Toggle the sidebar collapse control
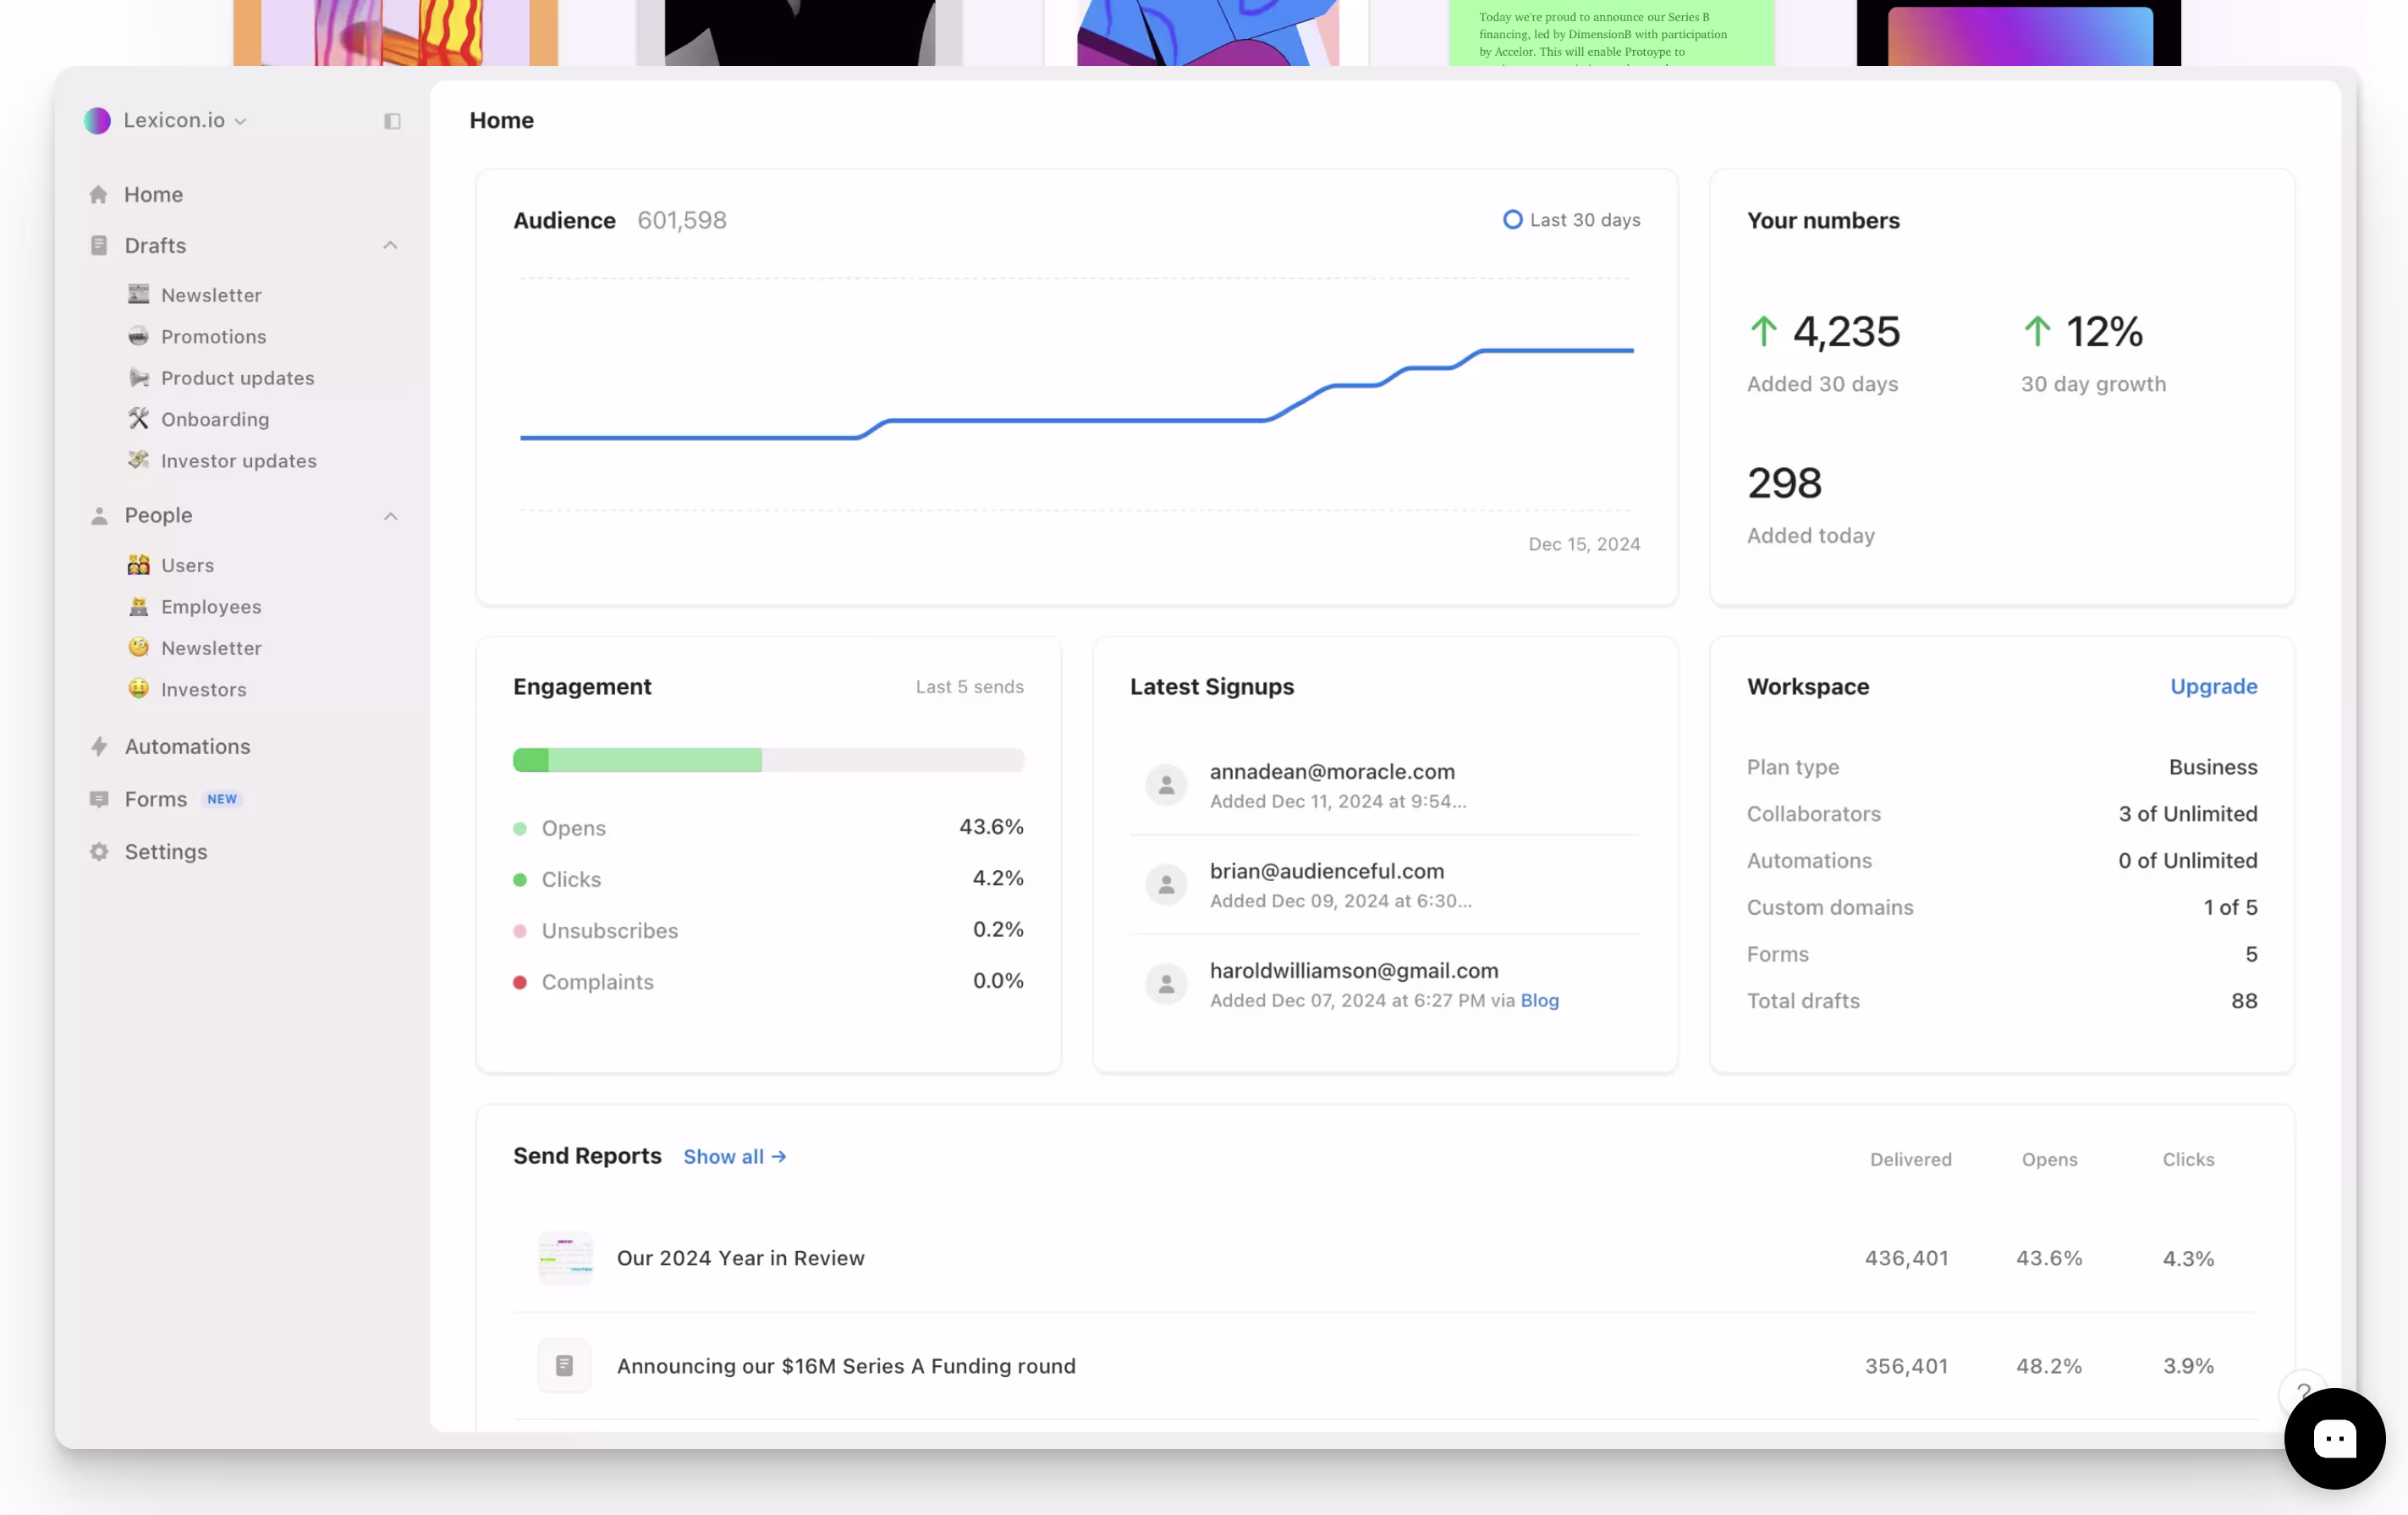The image size is (2408, 1515). [391, 120]
